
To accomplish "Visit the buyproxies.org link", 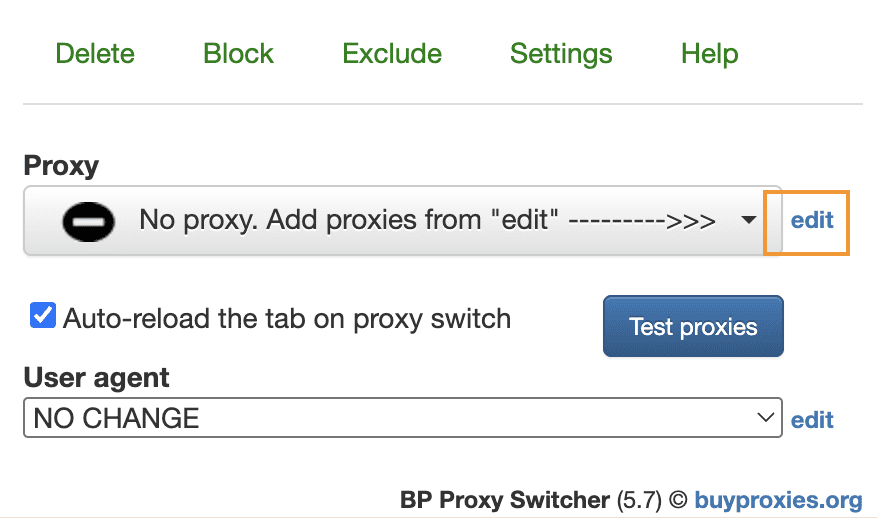I will pyautogui.click(x=778, y=500).
